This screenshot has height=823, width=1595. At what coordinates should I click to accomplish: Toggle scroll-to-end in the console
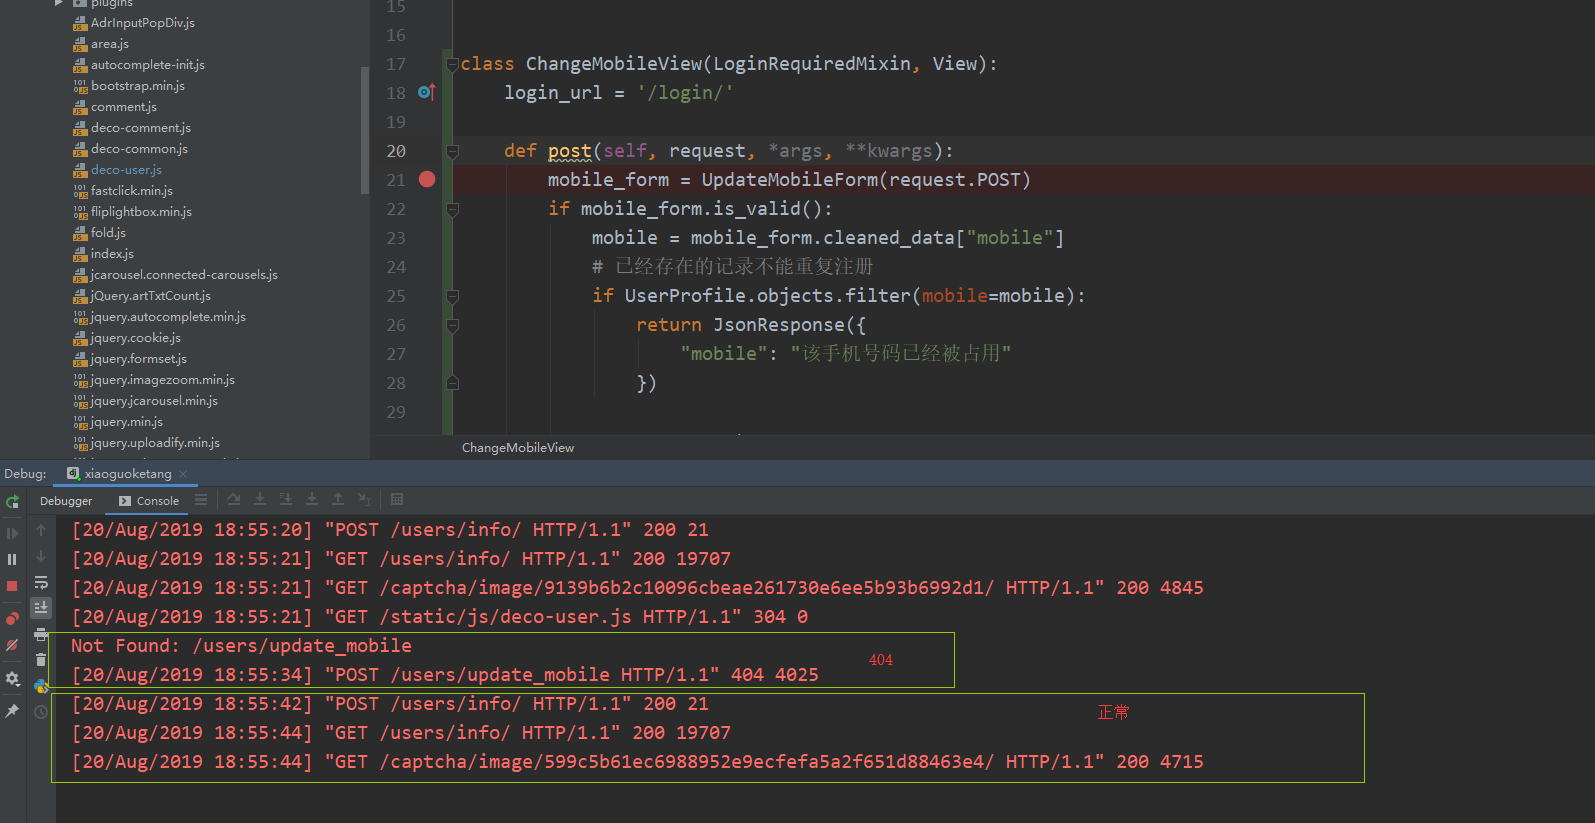pos(41,607)
